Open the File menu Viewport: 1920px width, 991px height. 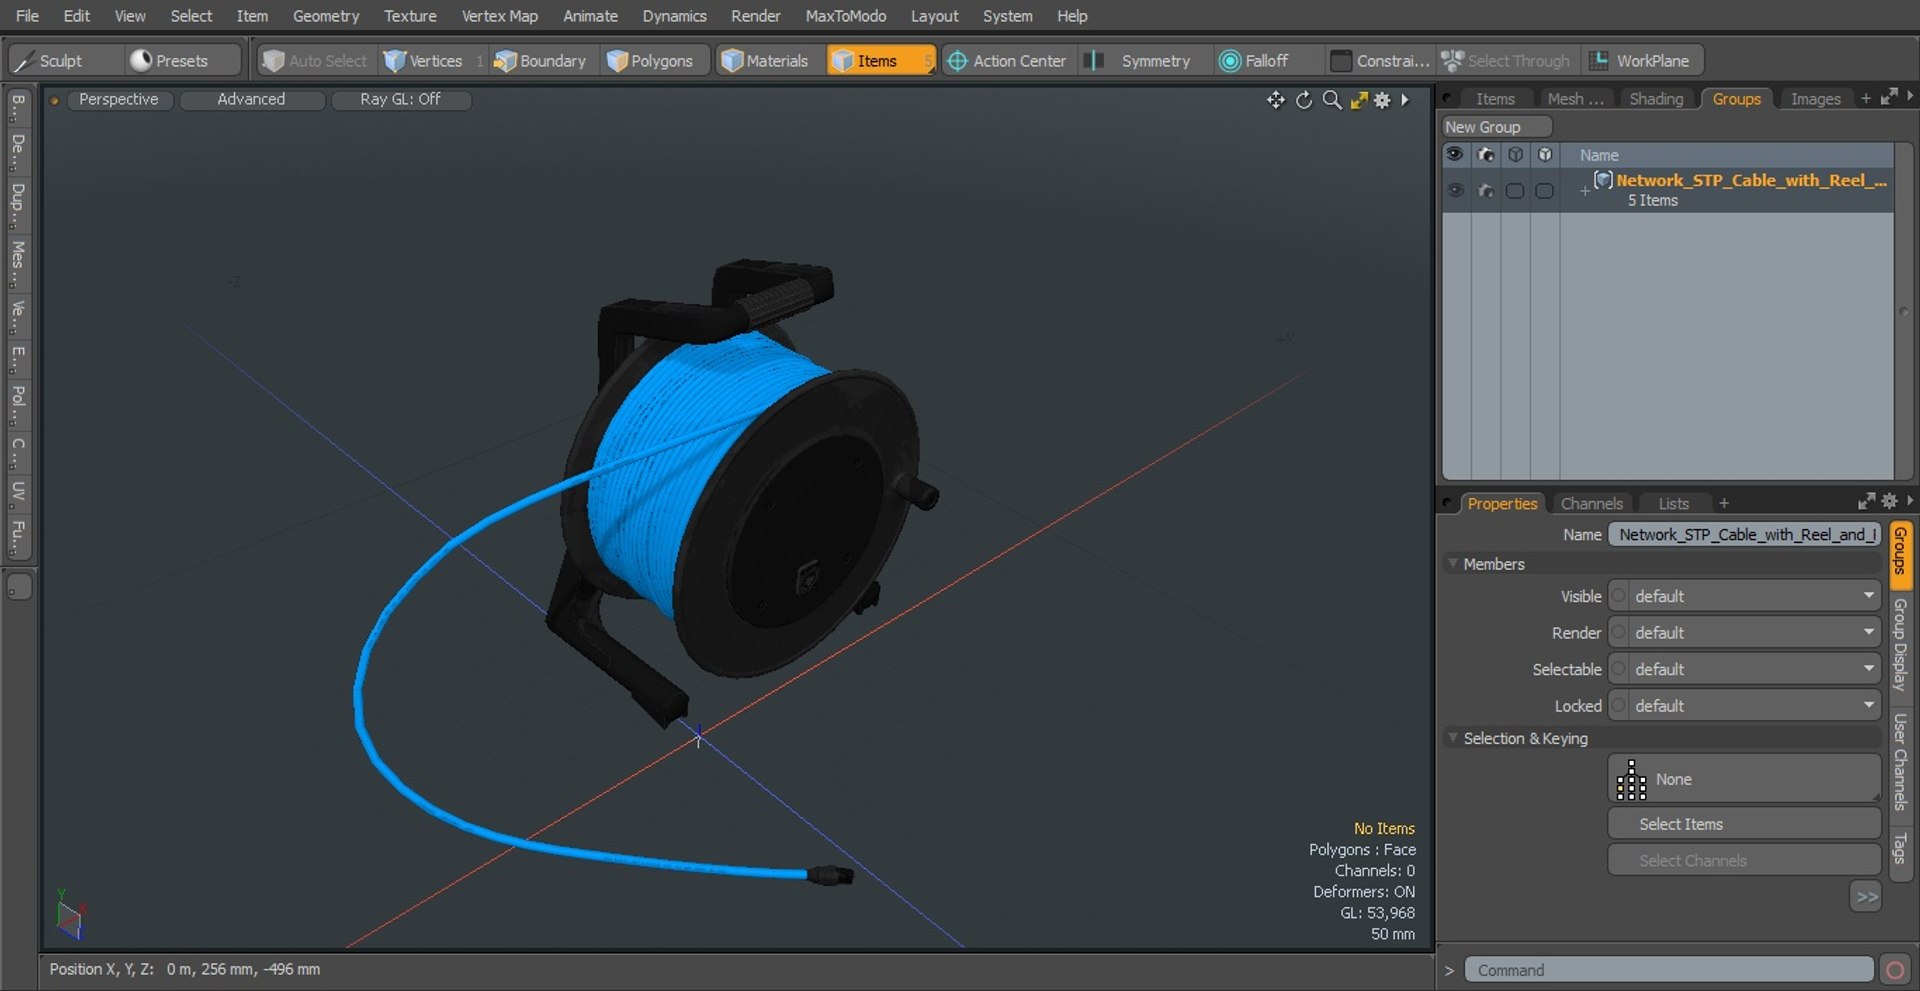click(28, 16)
